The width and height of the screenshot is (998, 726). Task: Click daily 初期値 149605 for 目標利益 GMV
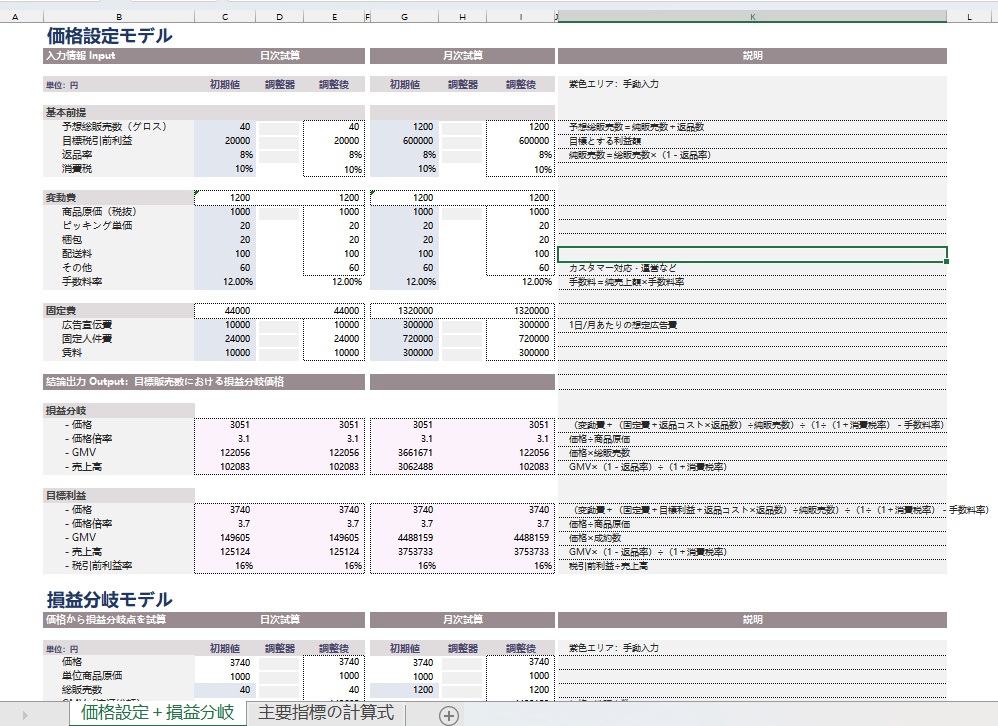pos(225,538)
